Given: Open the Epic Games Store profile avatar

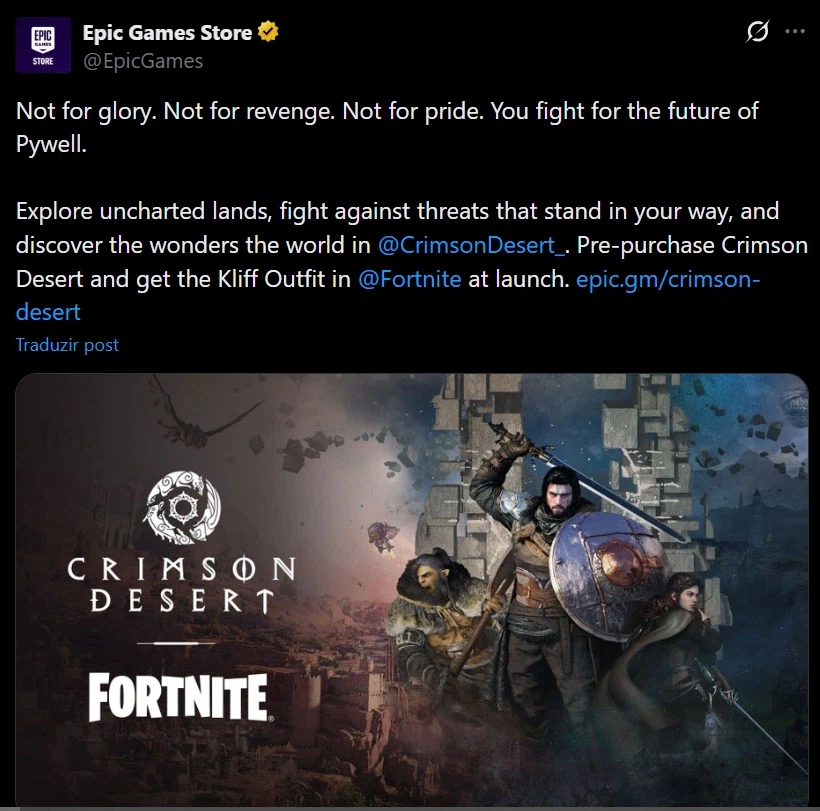Looking at the screenshot, I should coord(43,45).
